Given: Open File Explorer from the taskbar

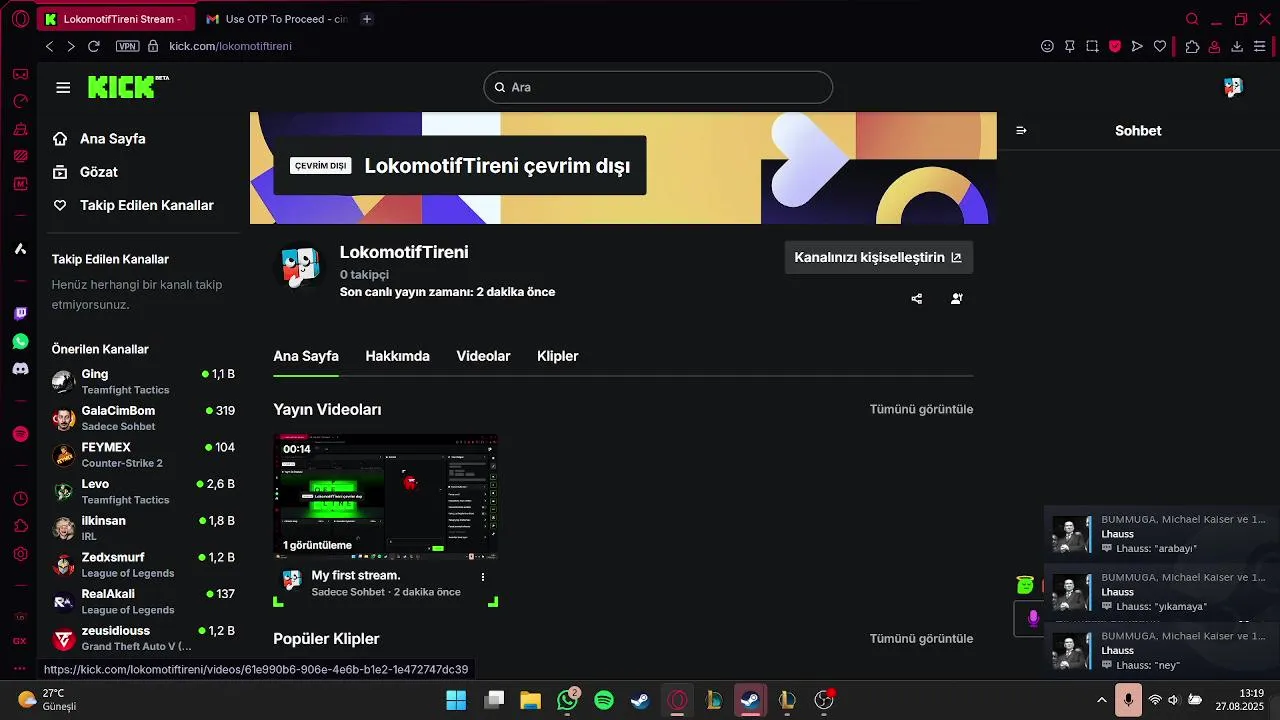Looking at the screenshot, I should 530,700.
